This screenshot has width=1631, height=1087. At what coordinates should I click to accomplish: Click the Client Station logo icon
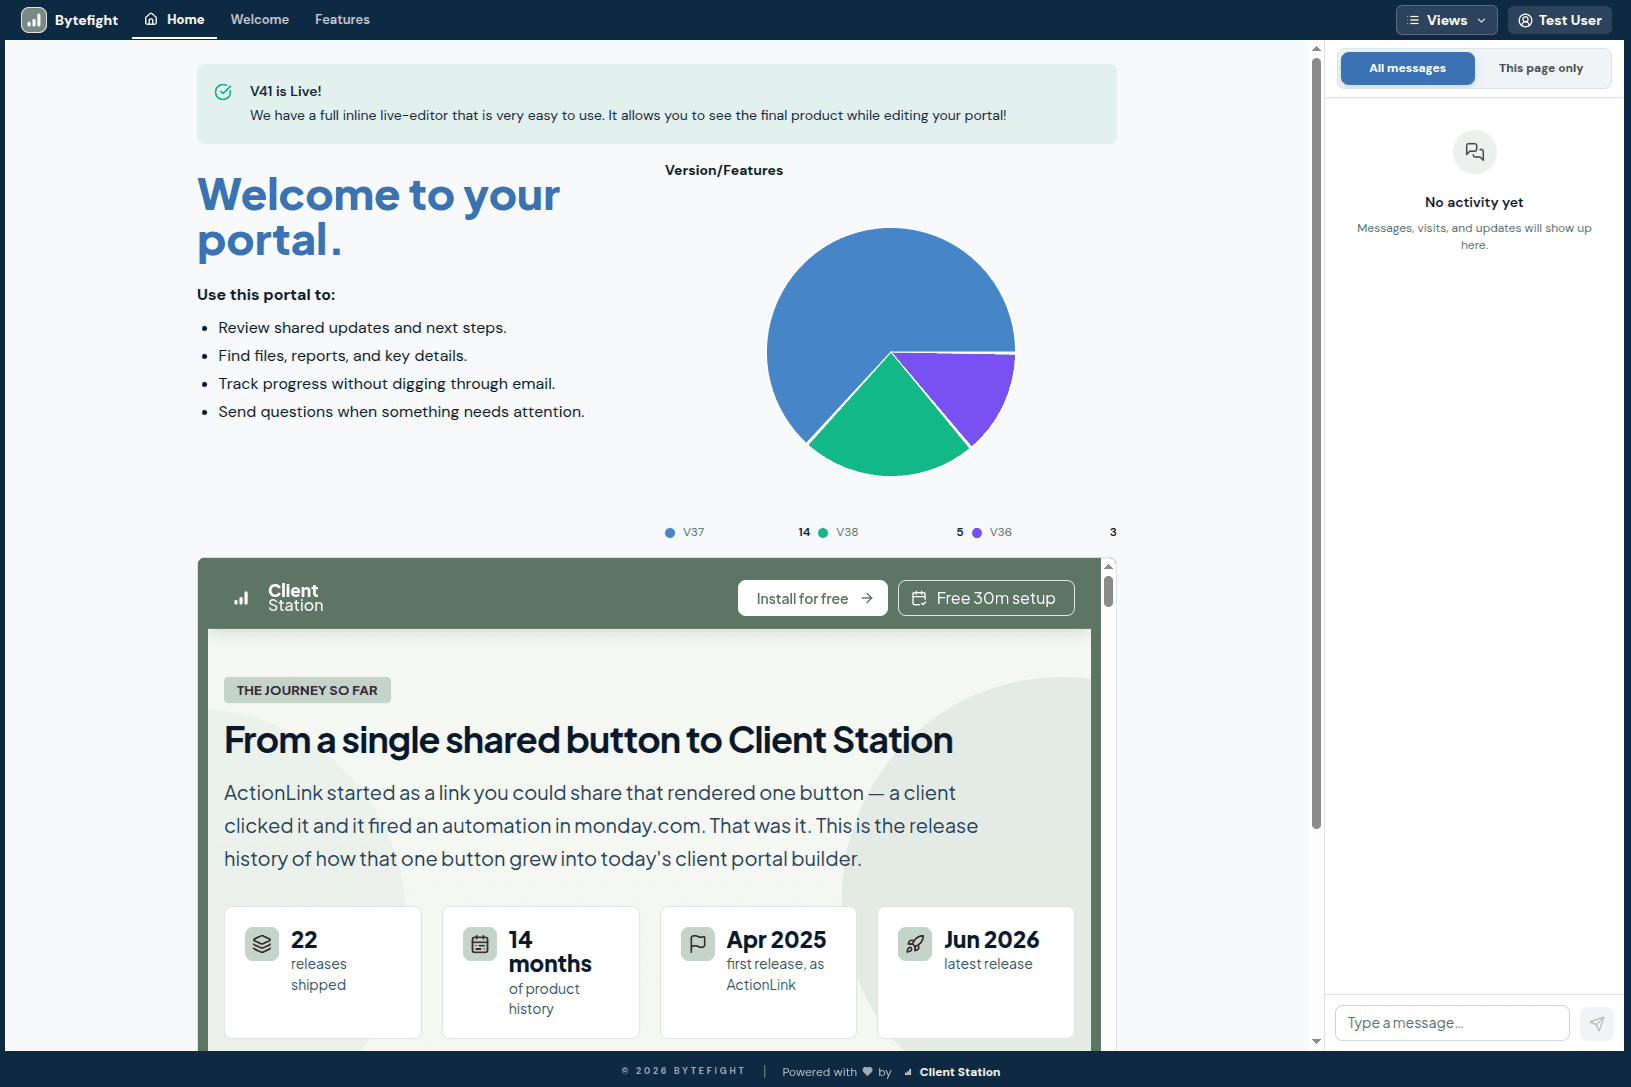tap(241, 598)
